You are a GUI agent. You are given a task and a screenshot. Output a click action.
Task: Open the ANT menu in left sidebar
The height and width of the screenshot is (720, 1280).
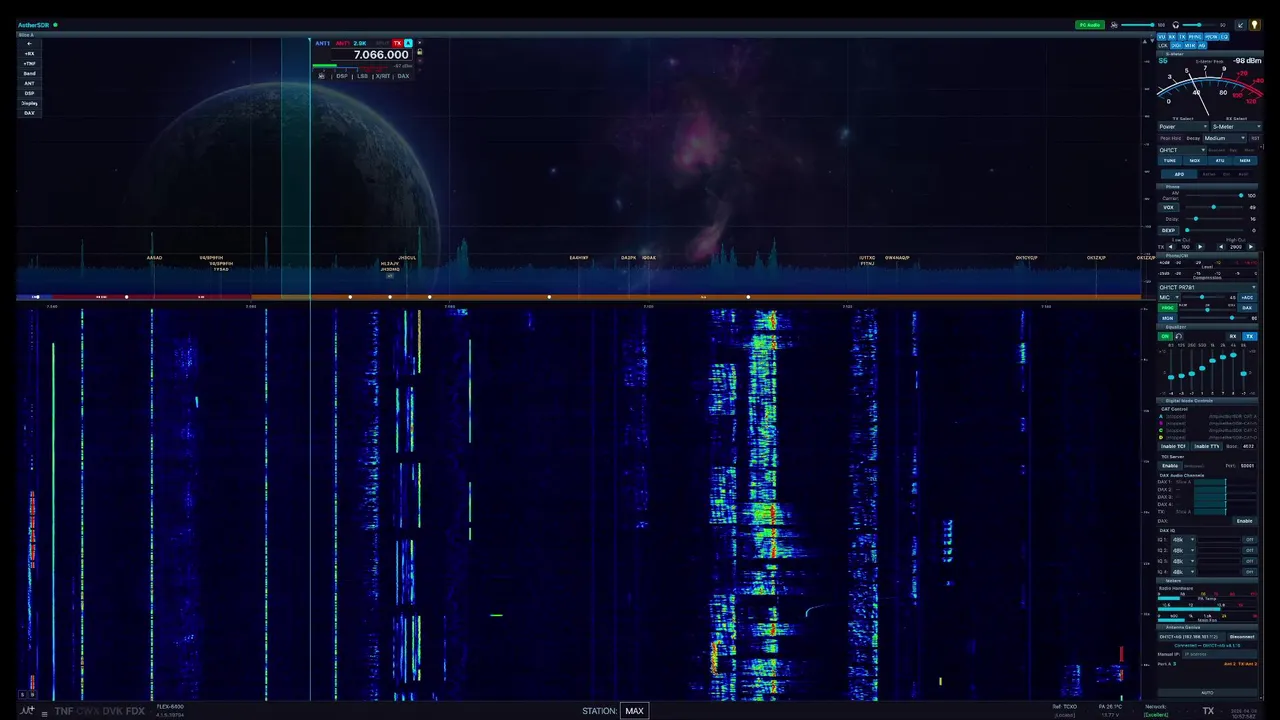click(29, 83)
